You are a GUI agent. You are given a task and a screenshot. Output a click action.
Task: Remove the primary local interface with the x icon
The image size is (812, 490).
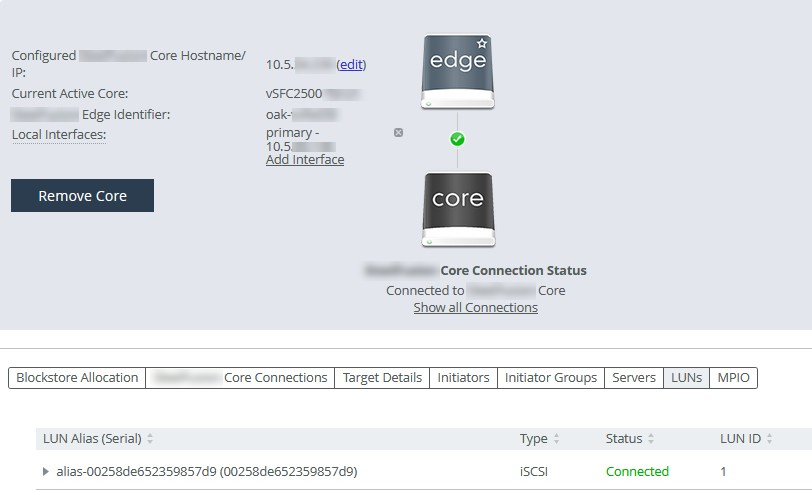click(x=398, y=132)
